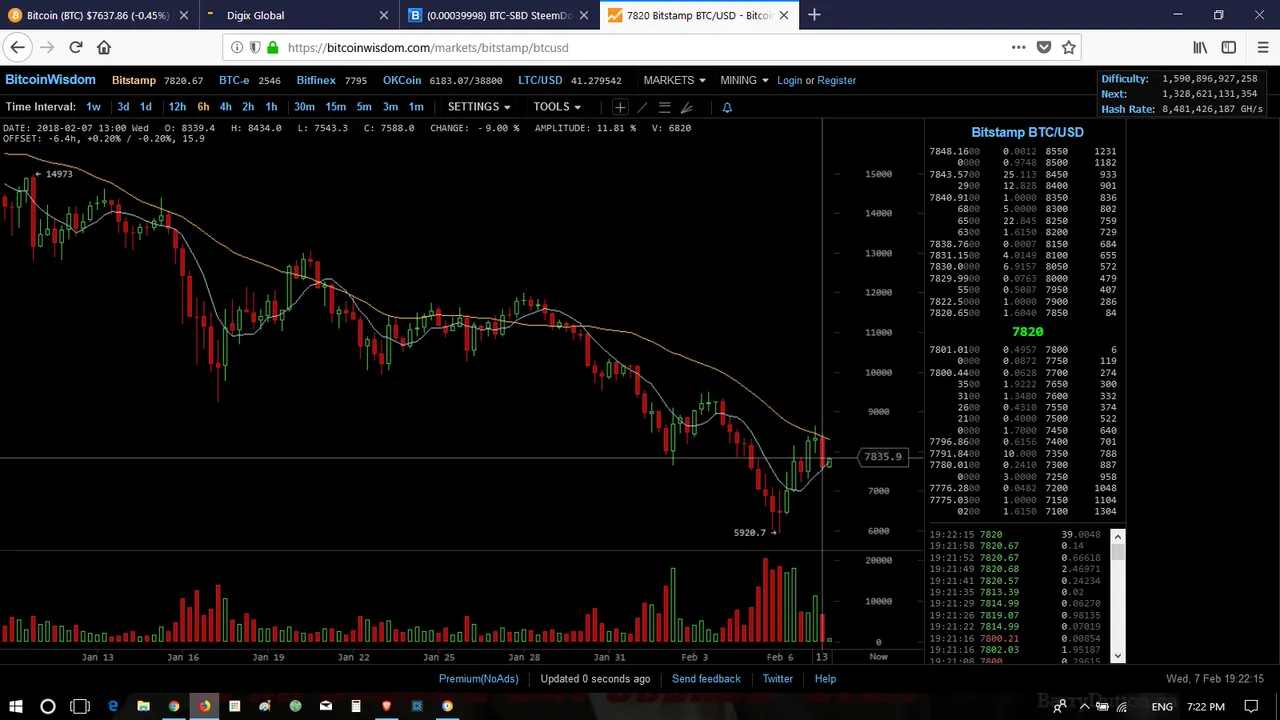The height and width of the screenshot is (720, 1280).
Task: Set time interval to 1w
Action: point(93,107)
